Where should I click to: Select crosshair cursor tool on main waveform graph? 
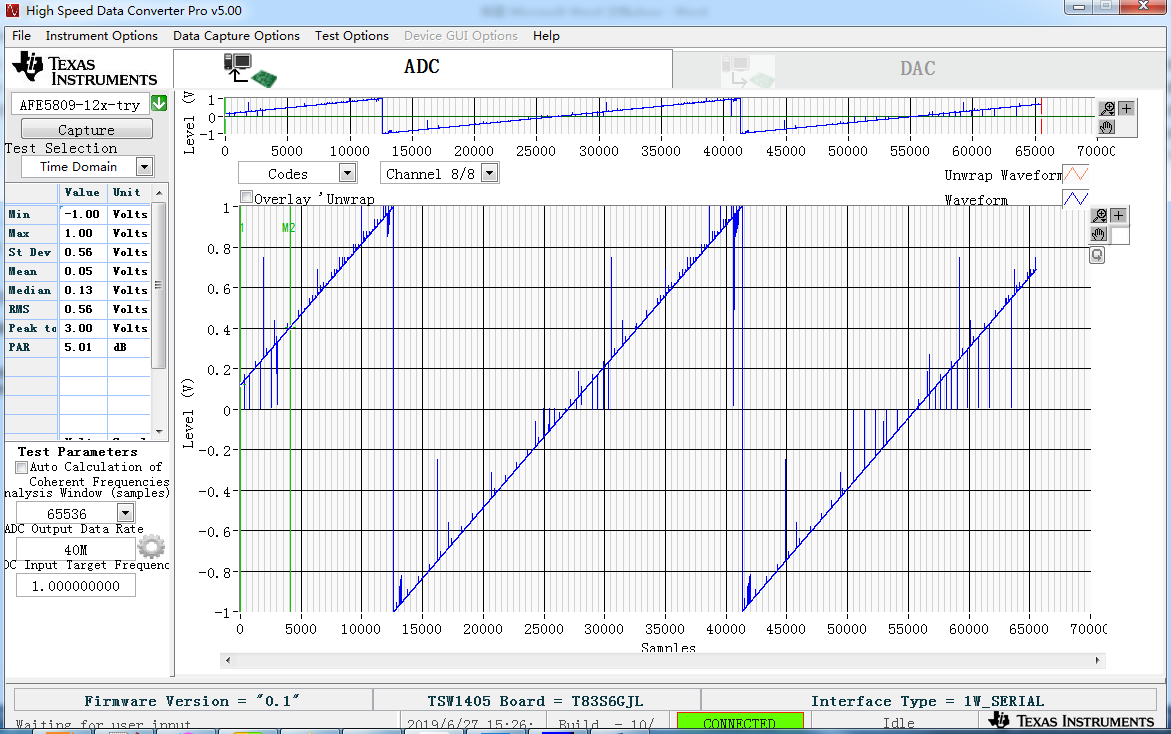1118,216
